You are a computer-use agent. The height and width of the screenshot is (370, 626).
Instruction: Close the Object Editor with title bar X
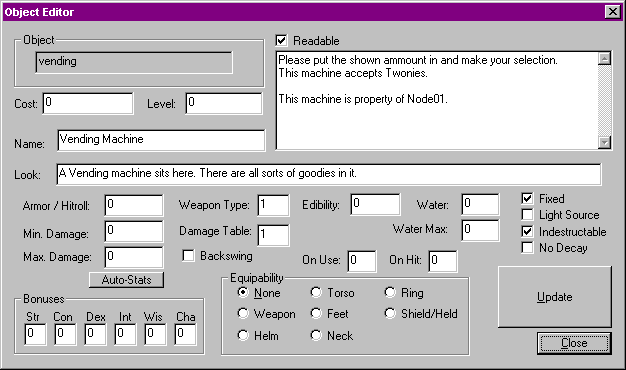[x=612, y=12]
